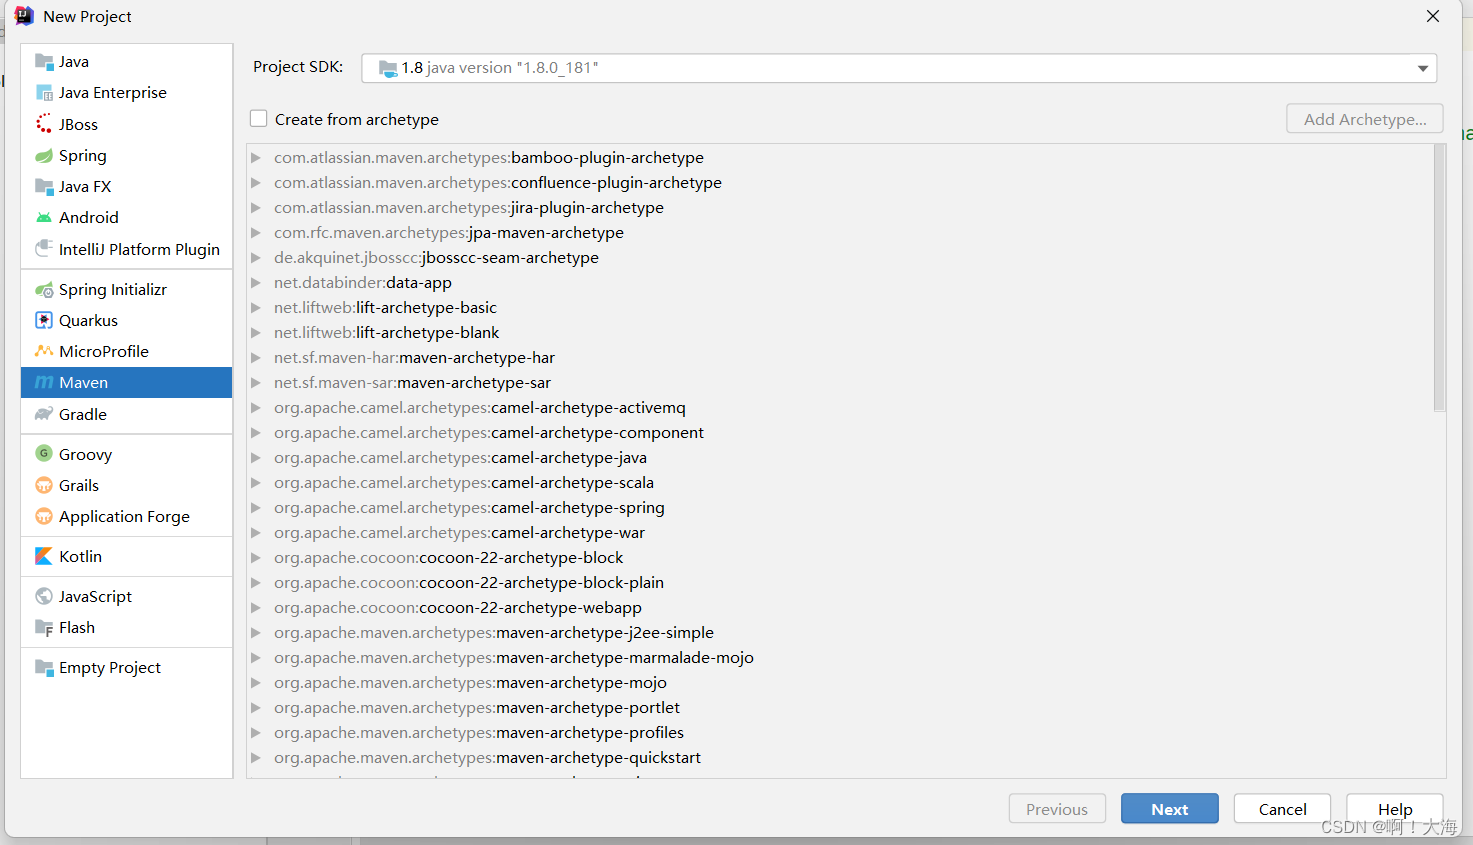
Task: Click the Kotlin logo icon
Action: click(x=44, y=557)
